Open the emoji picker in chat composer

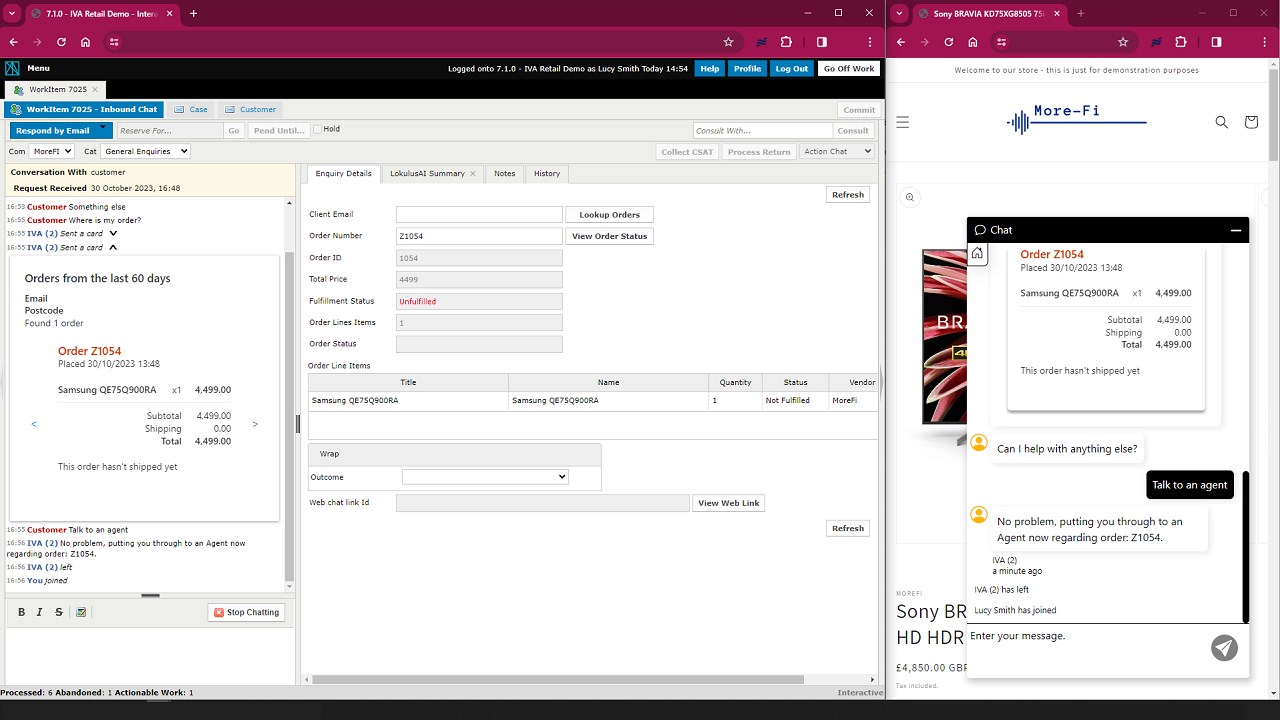81,611
